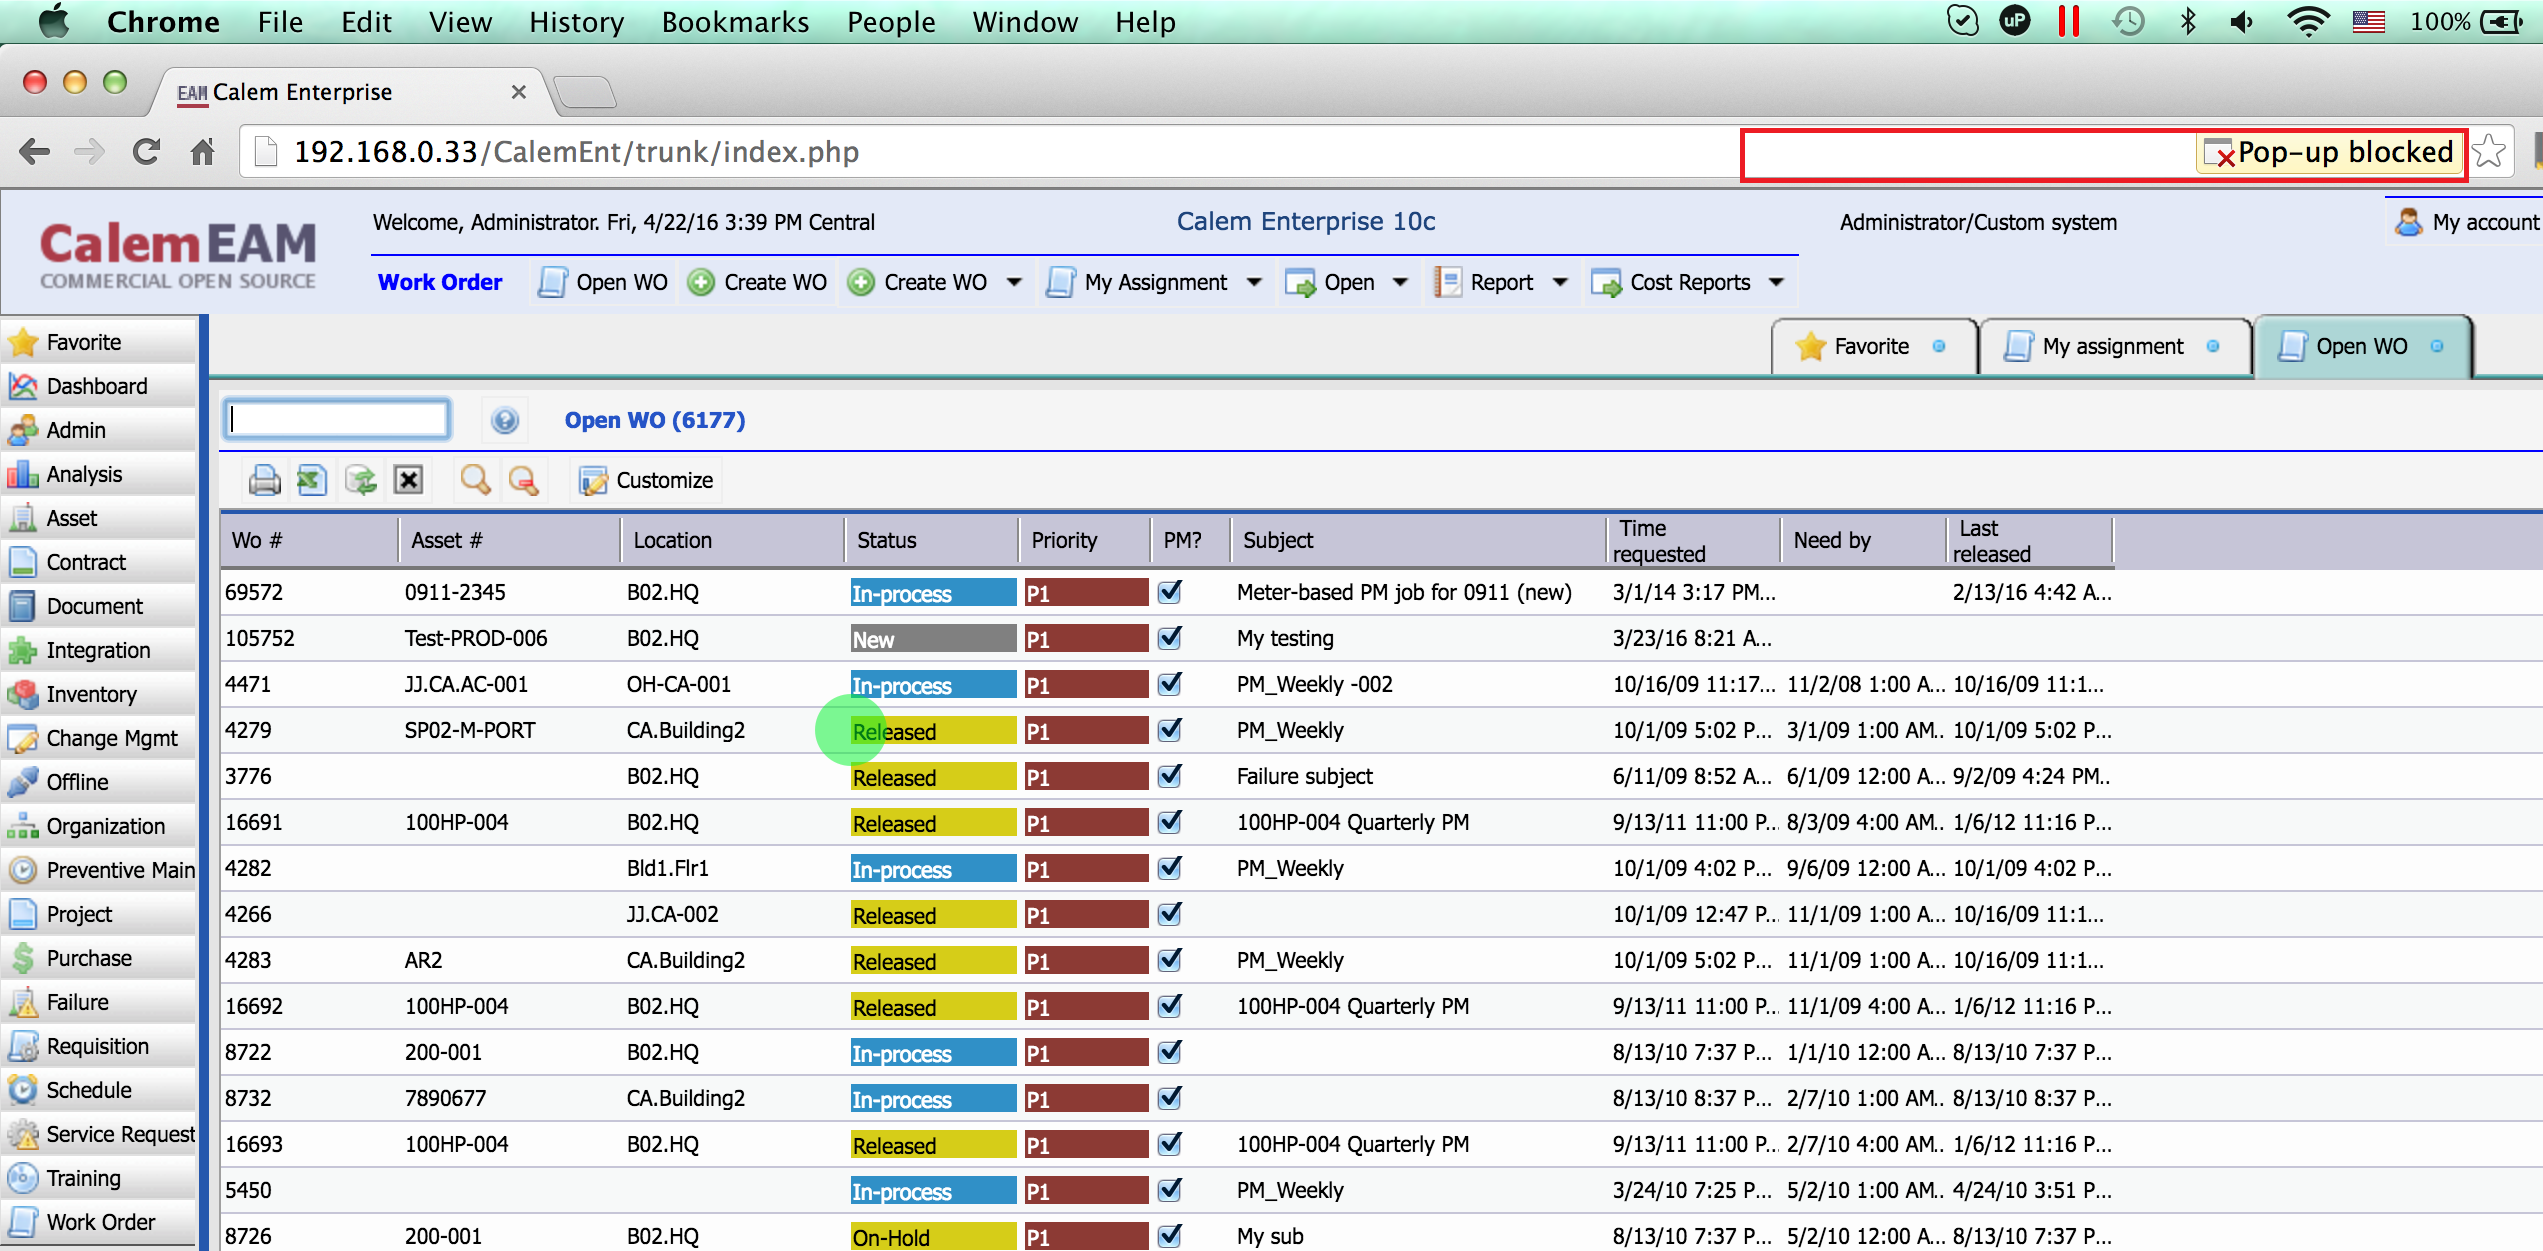The height and width of the screenshot is (1251, 2543).
Task: Expand the second Create WO dropdown arrow
Action: (1014, 283)
